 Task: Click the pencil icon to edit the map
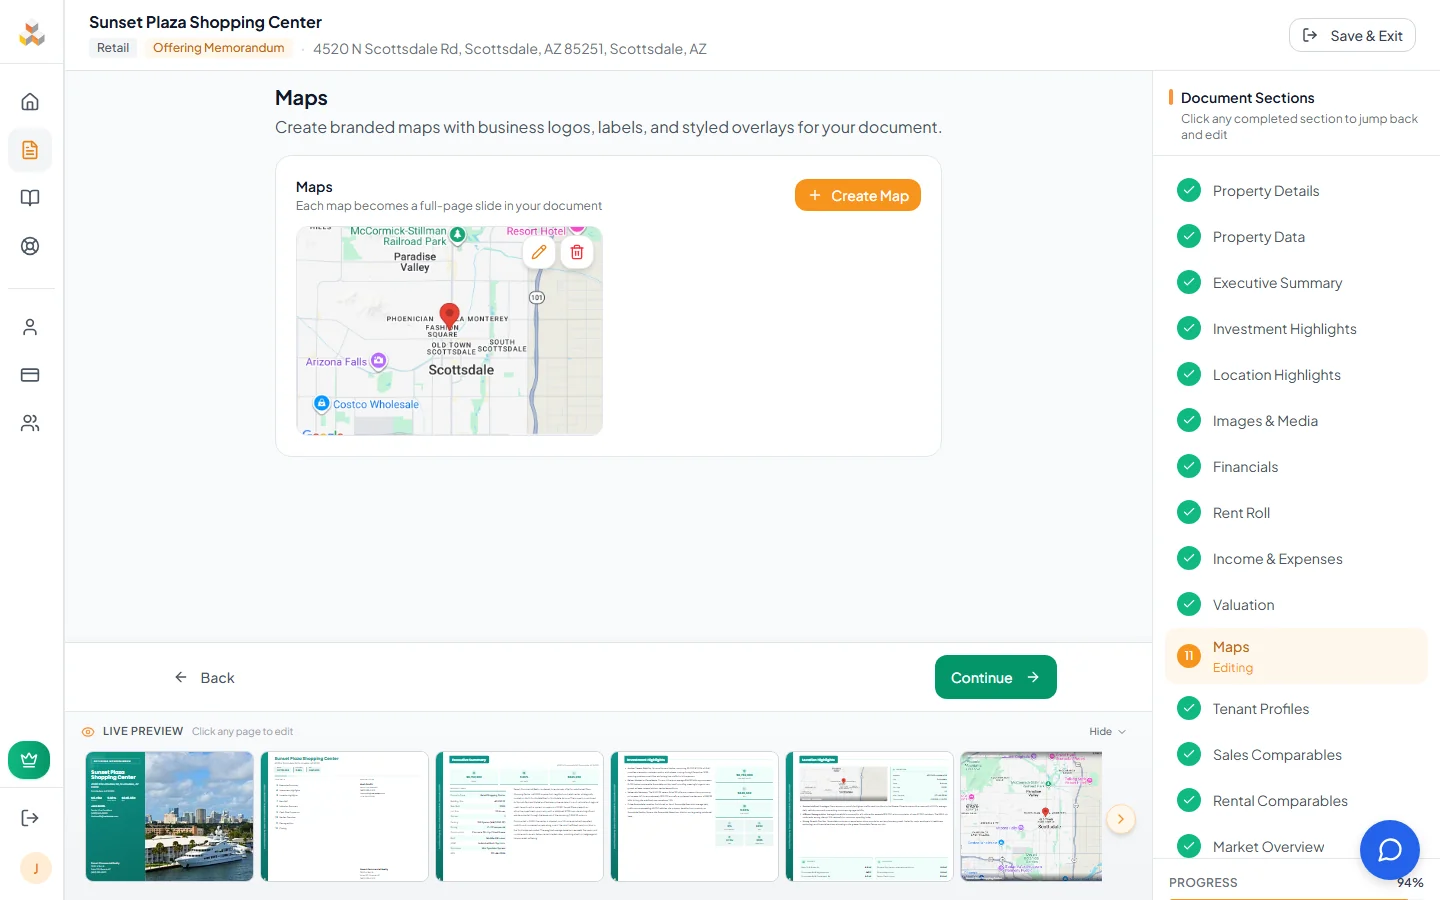click(539, 252)
